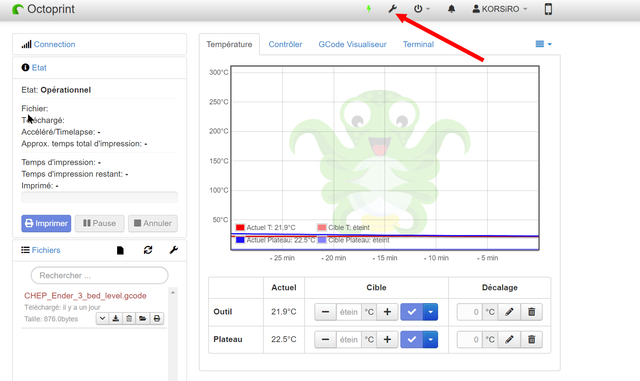Open notifications bell icon
Screen dimensions: 640x381
tap(451, 9)
